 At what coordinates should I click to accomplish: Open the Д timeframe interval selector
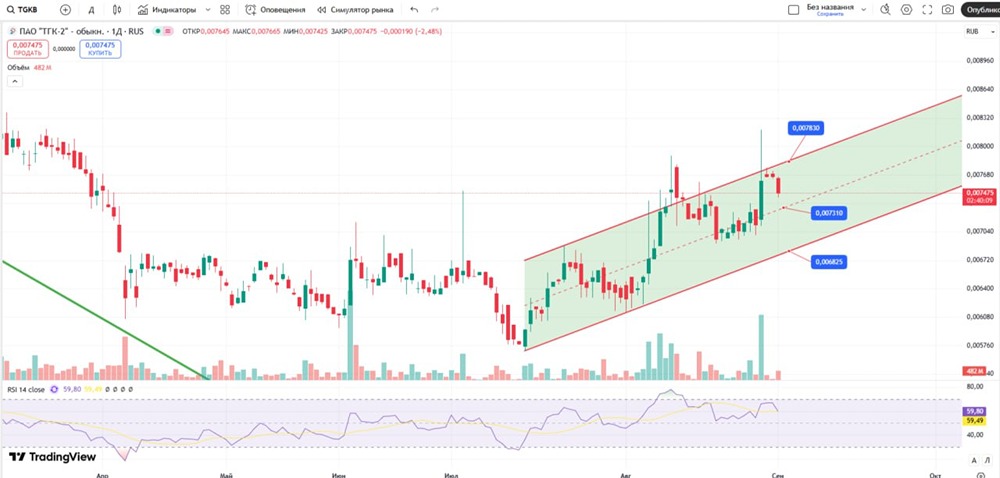[92, 10]
